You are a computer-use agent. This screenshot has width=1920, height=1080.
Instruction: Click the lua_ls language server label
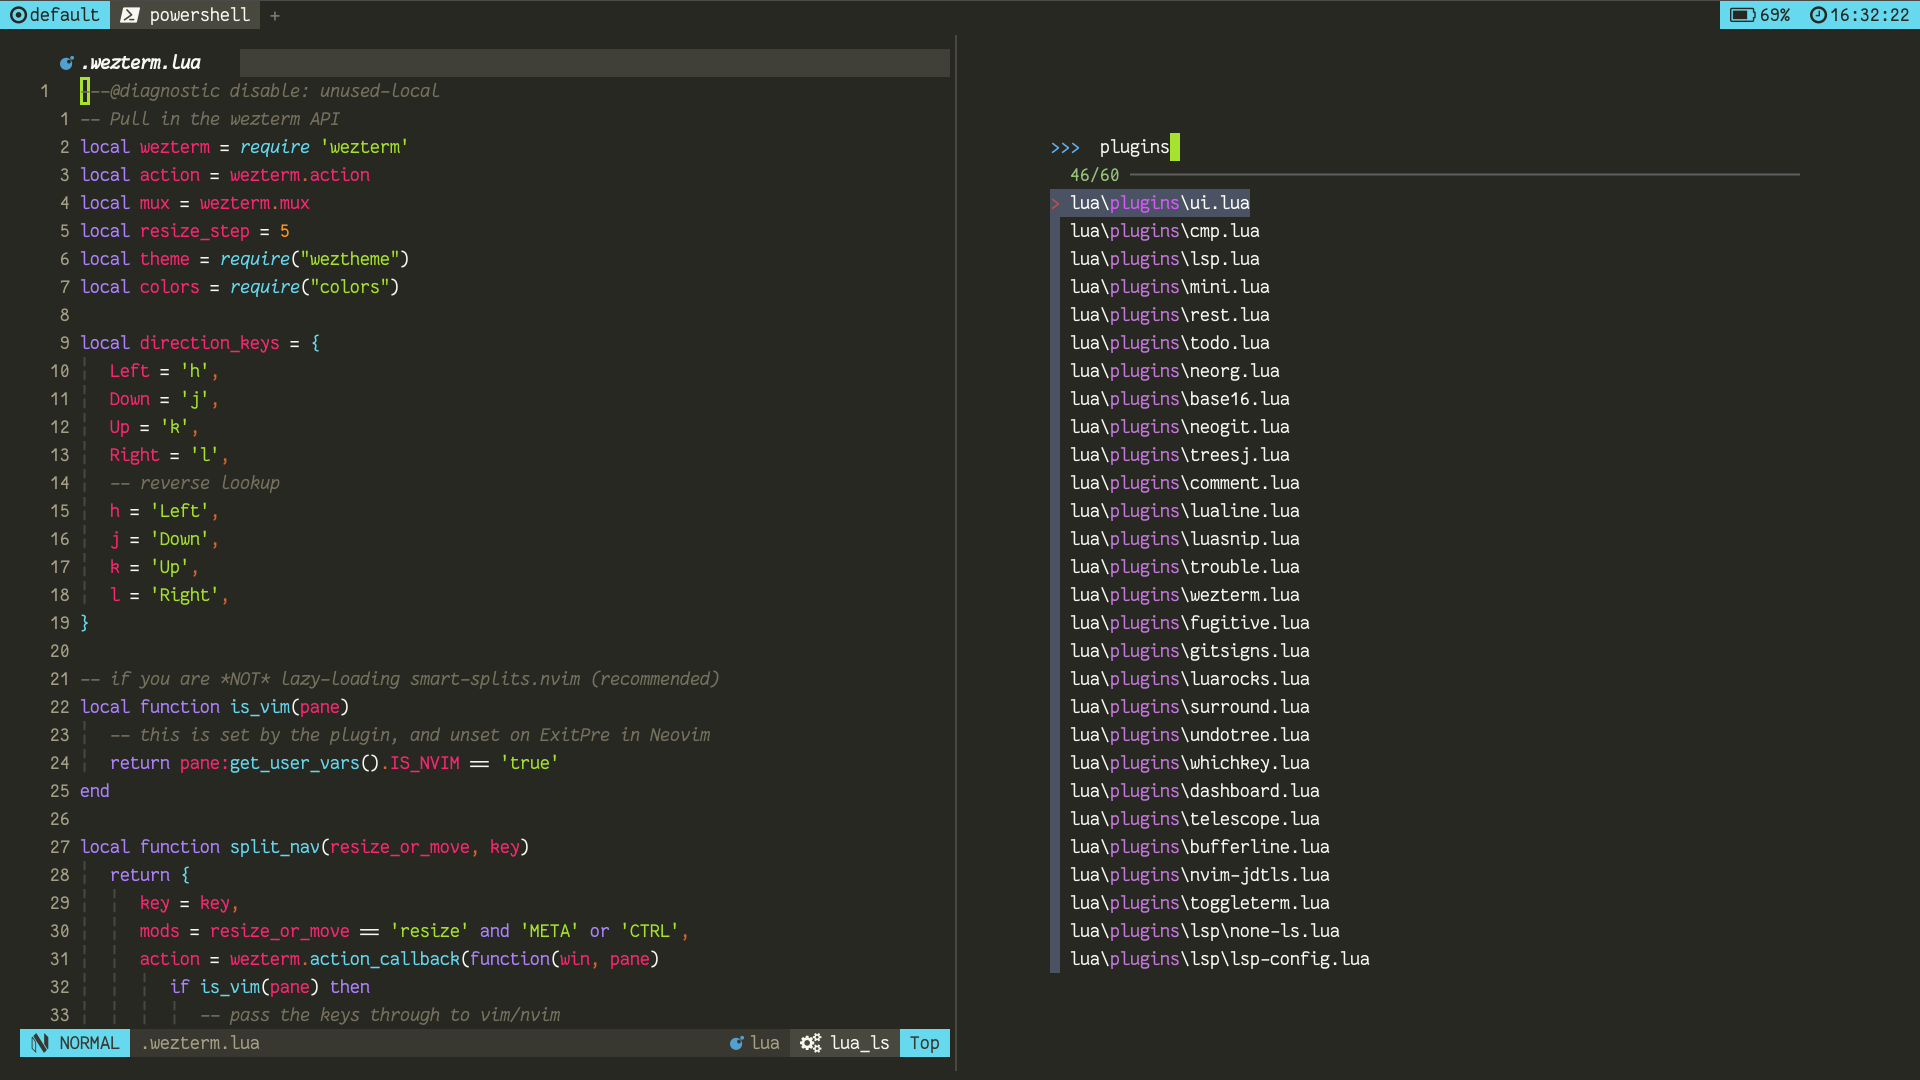860,1043
